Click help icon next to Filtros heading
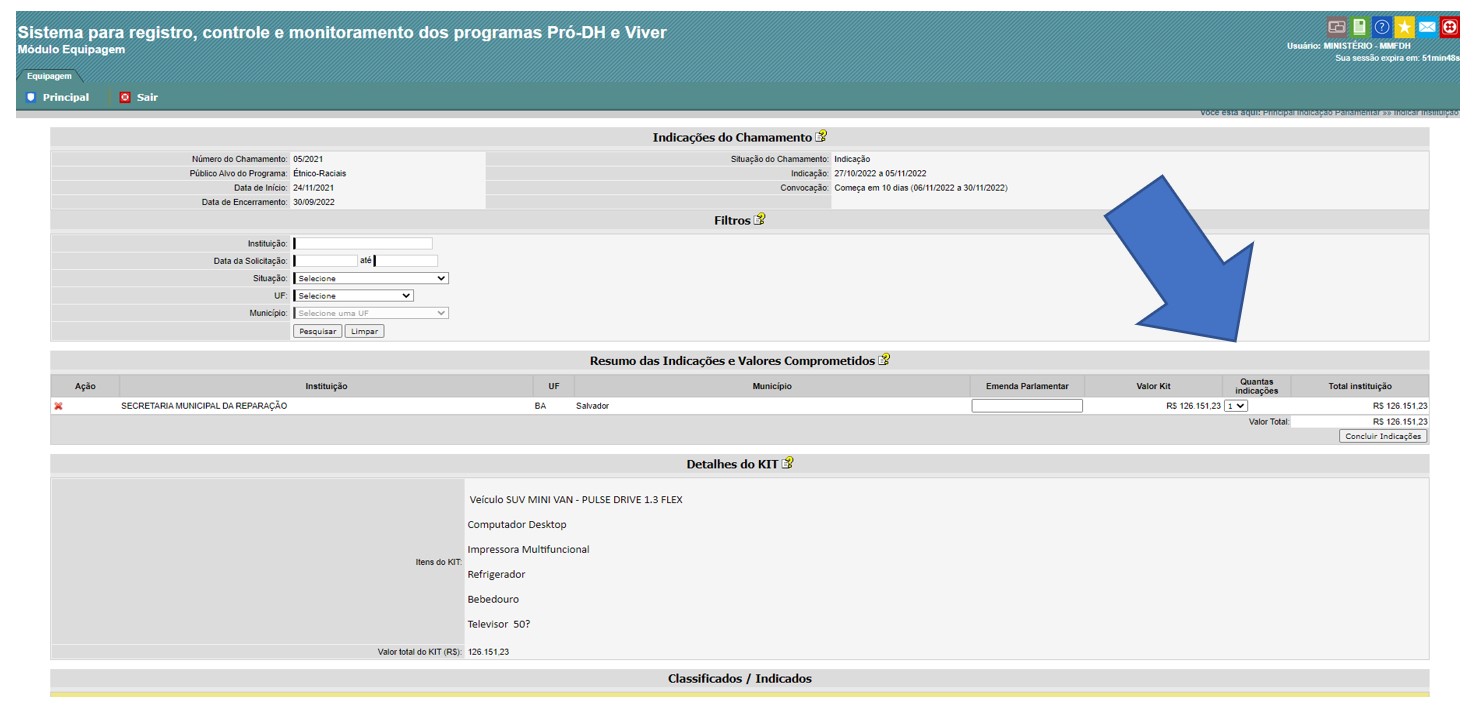The width and height of the screenshot is (1477, 718). (x=759, y=220)
